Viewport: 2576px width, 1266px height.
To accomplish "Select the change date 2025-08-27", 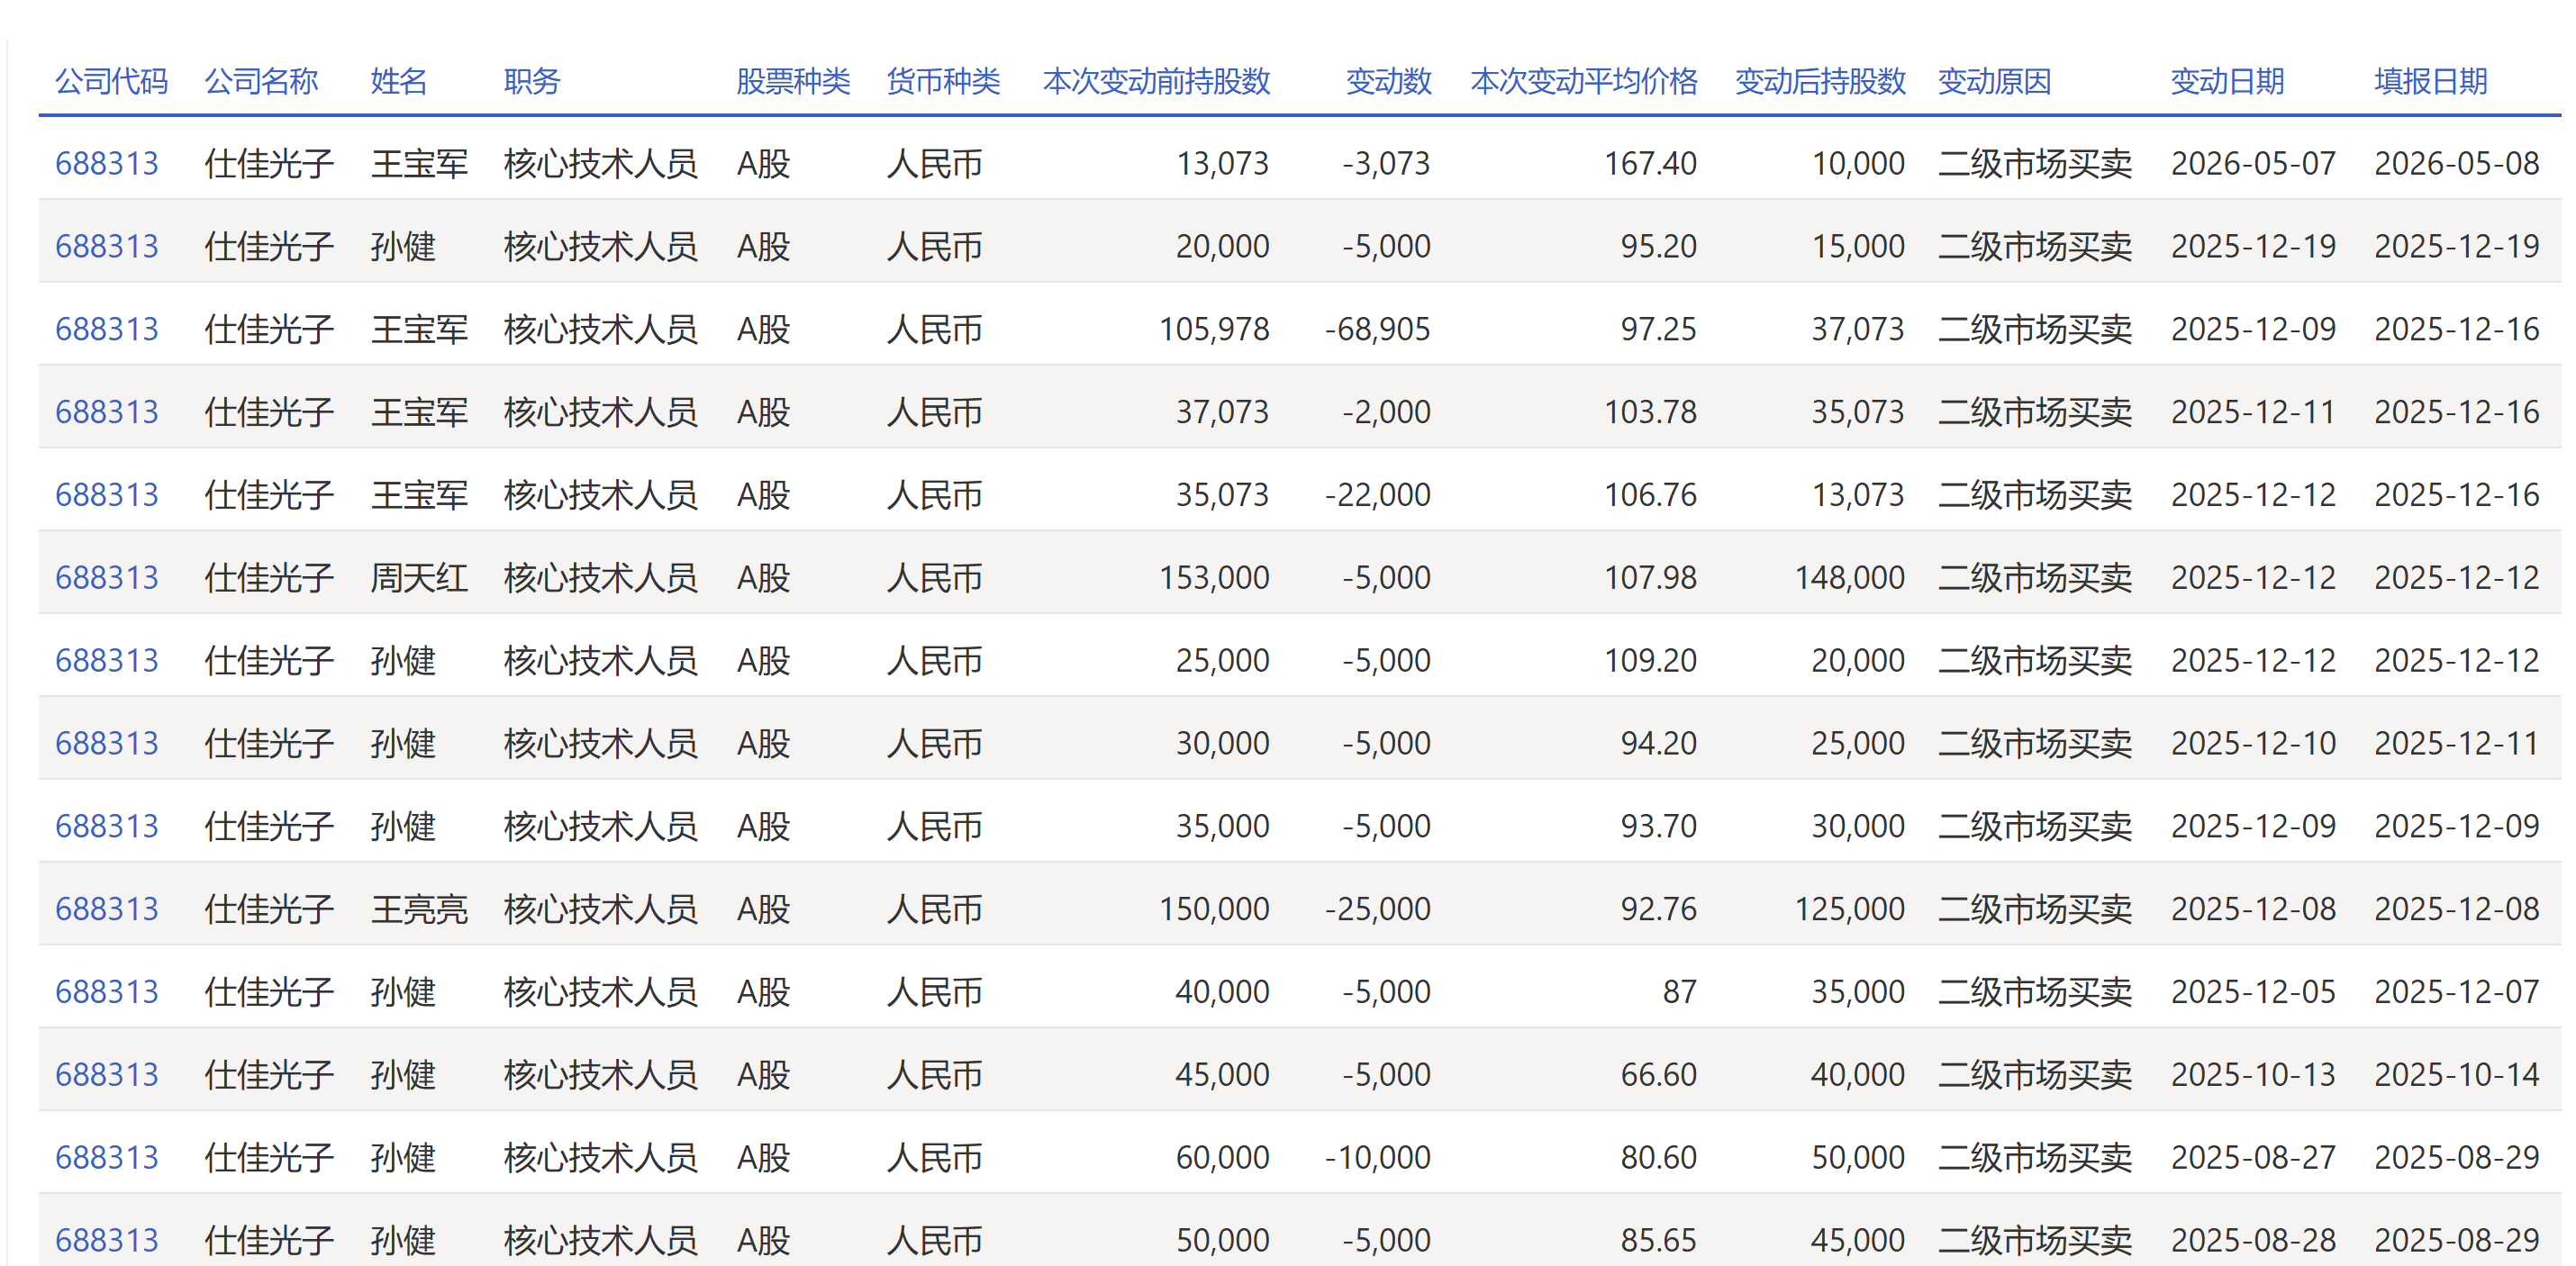I will [x=2253, y=1158].
